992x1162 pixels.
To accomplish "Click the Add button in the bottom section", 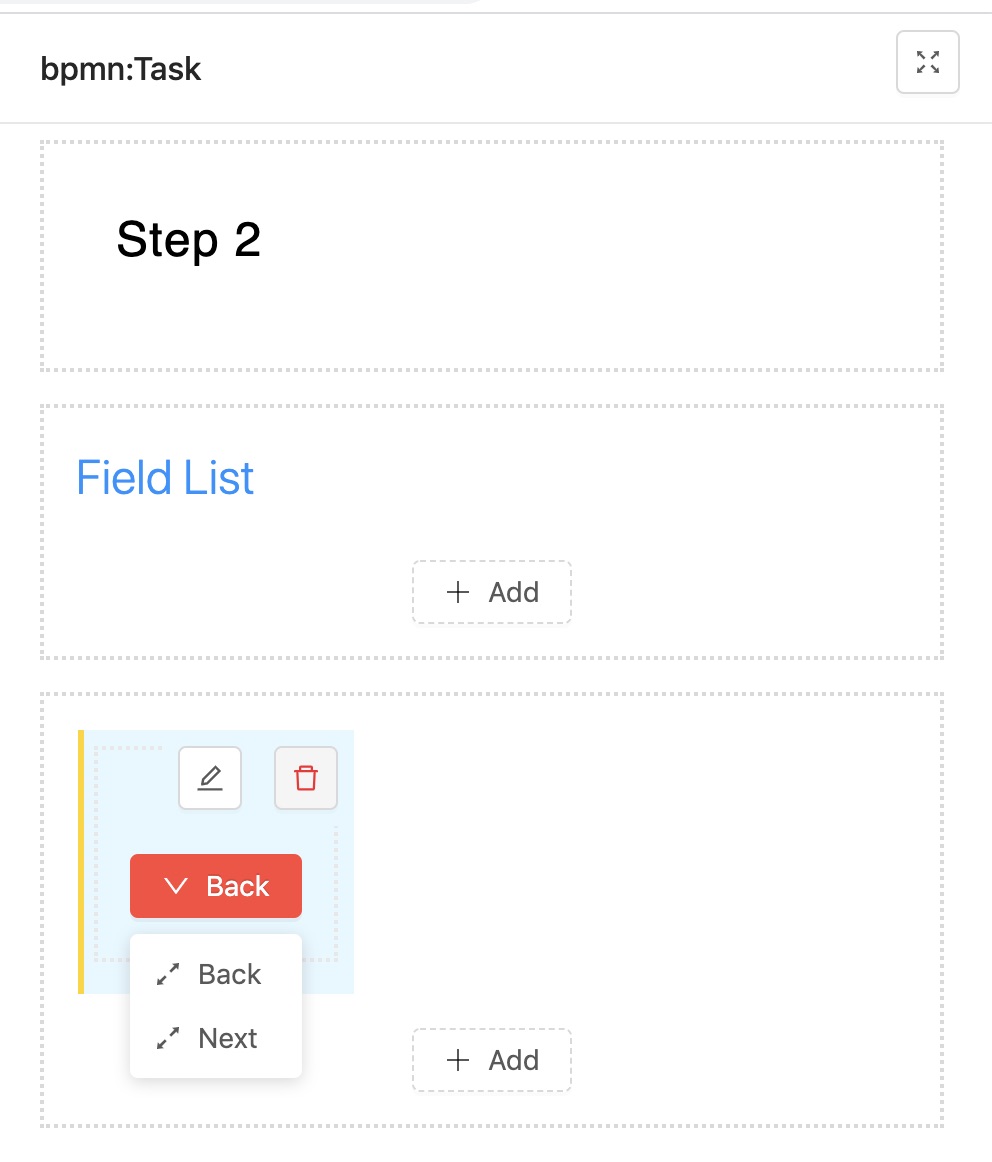I will (x=492, y=1060).
